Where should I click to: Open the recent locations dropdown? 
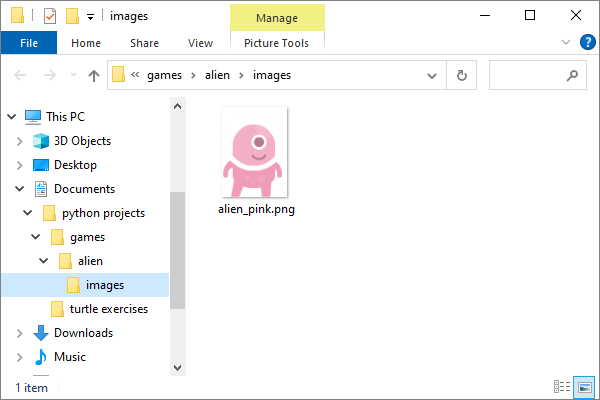pos(73,75)
